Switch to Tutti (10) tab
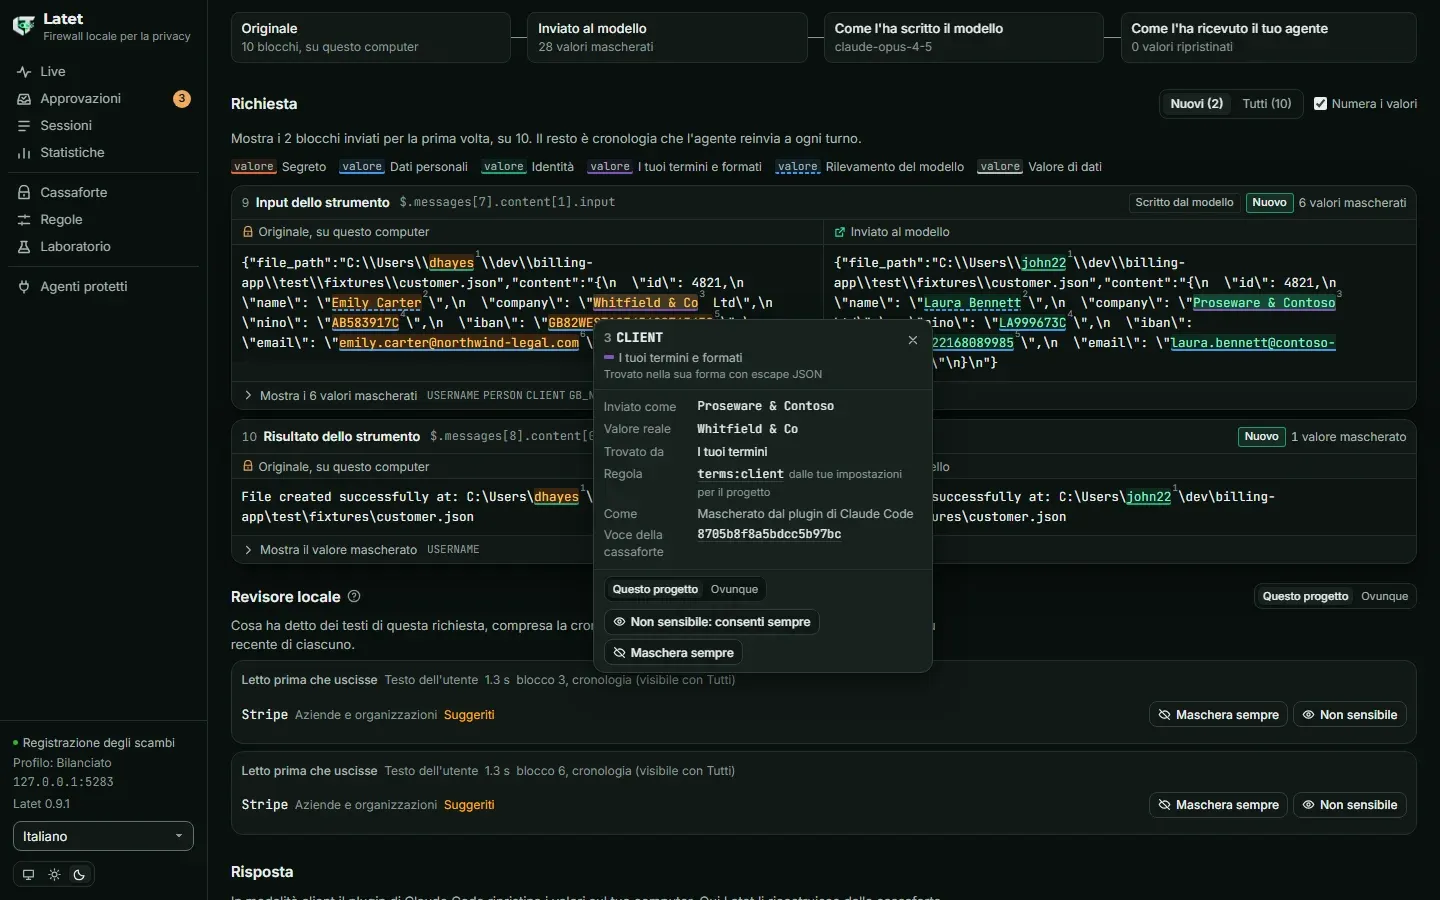 pyautogui.click(x=1266, y=104)
